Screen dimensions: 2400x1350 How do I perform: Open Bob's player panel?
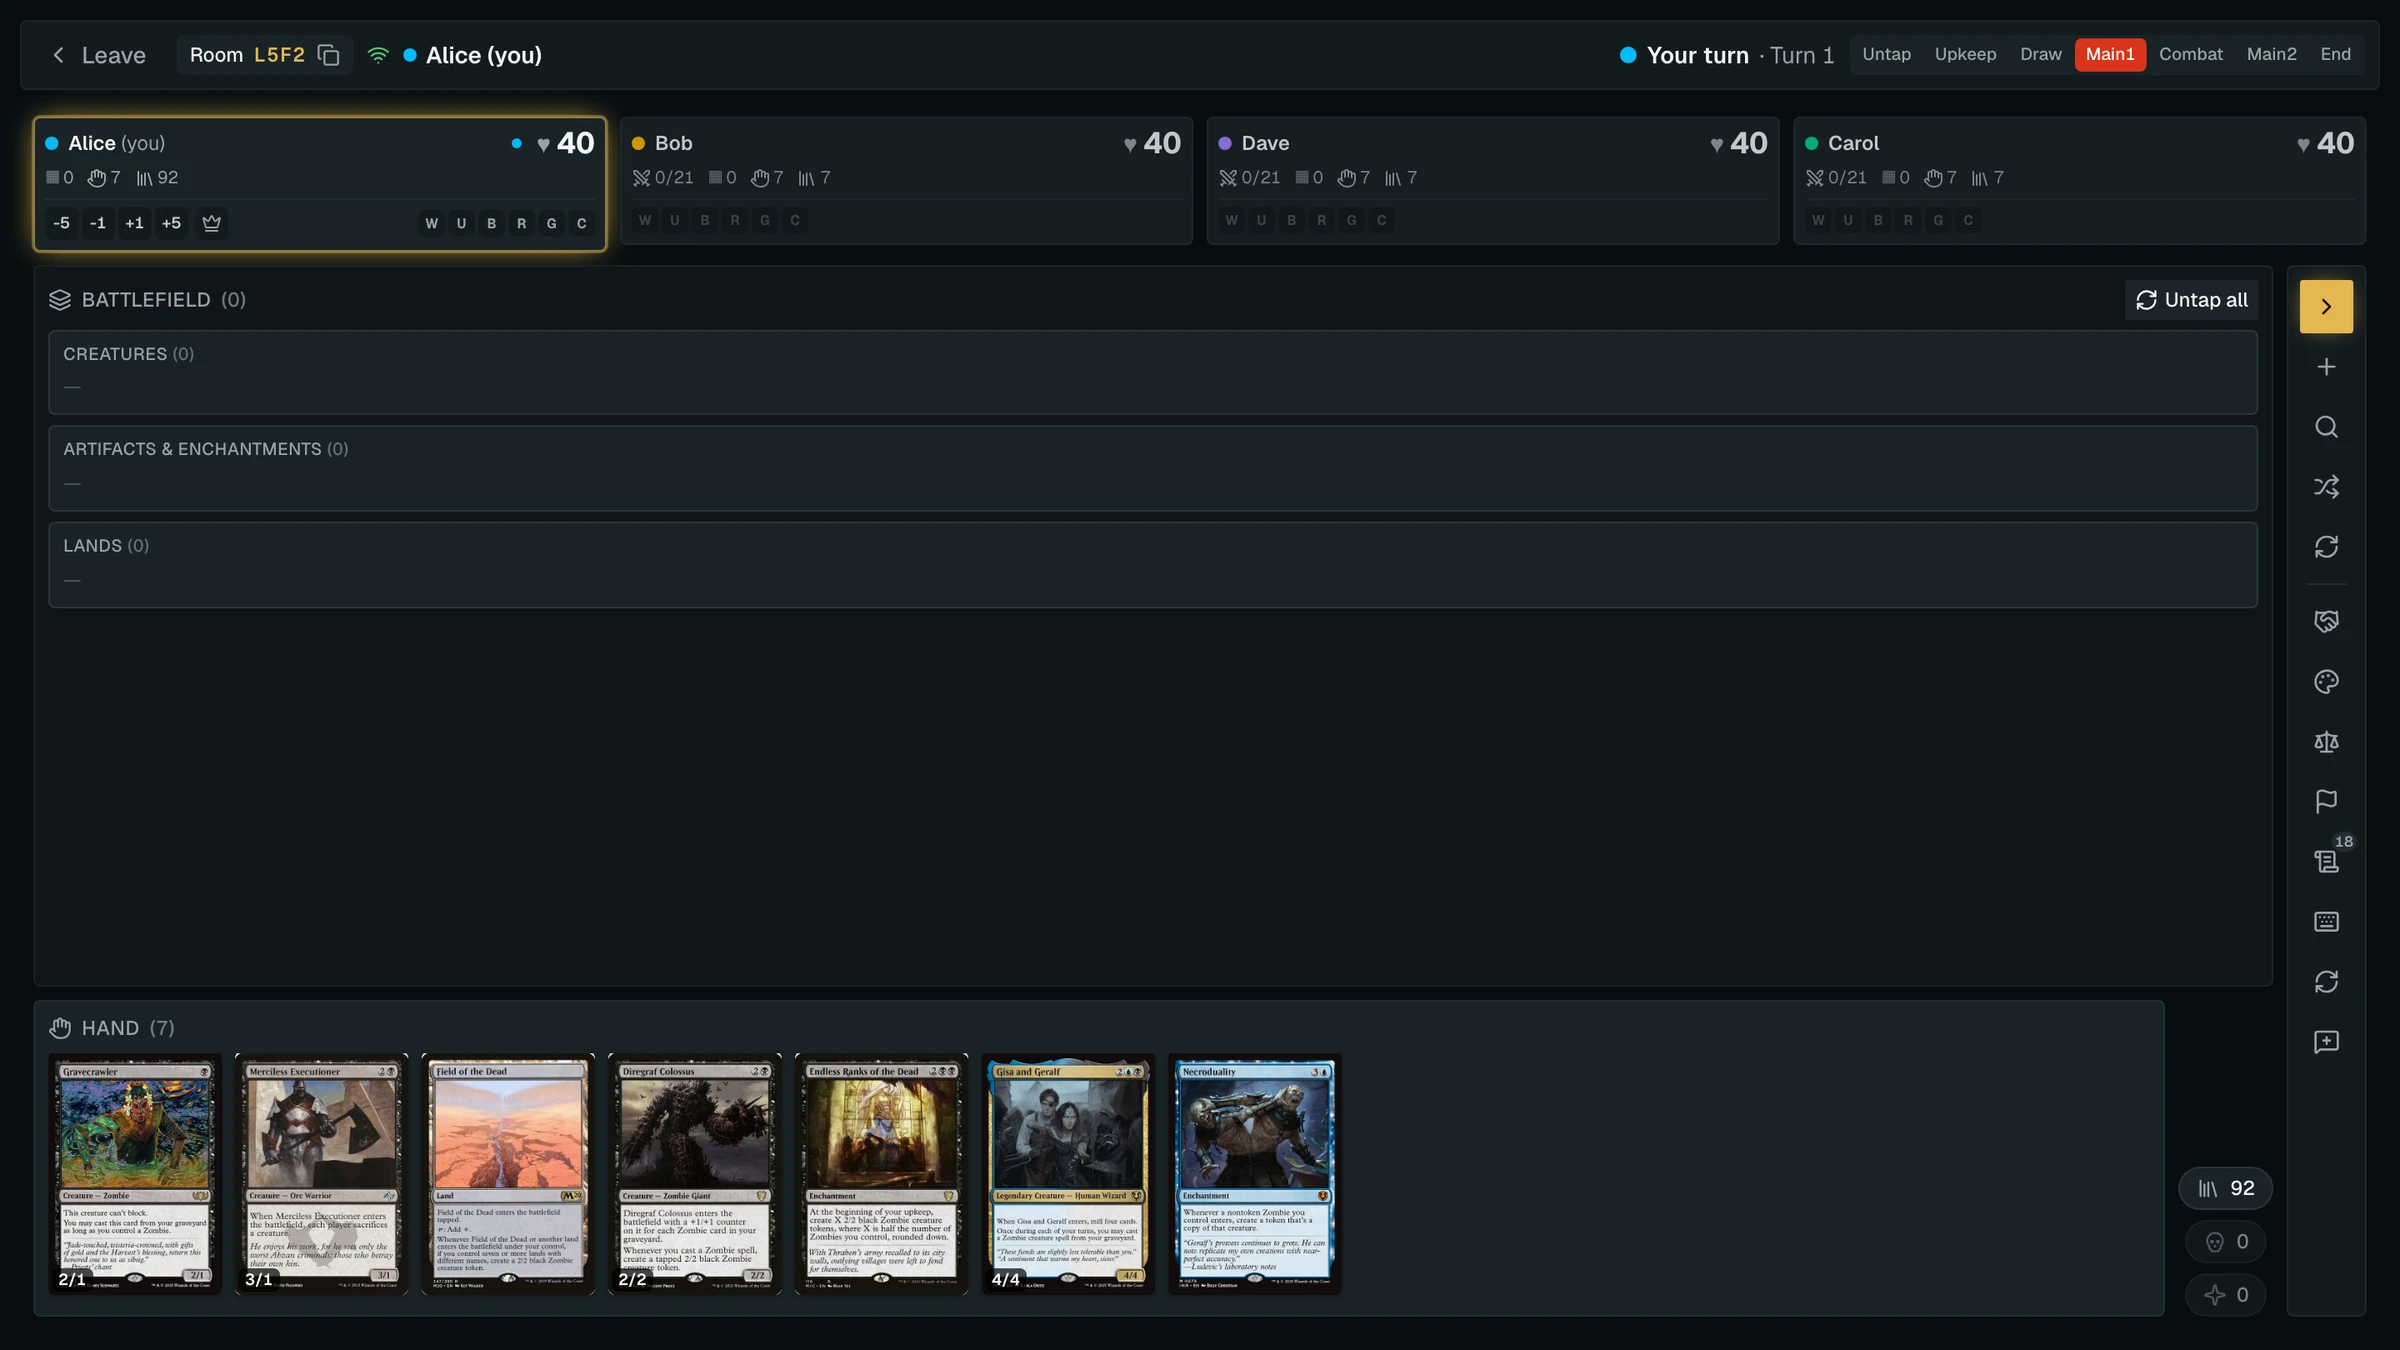pyautogui.click(x=906, y=181)
